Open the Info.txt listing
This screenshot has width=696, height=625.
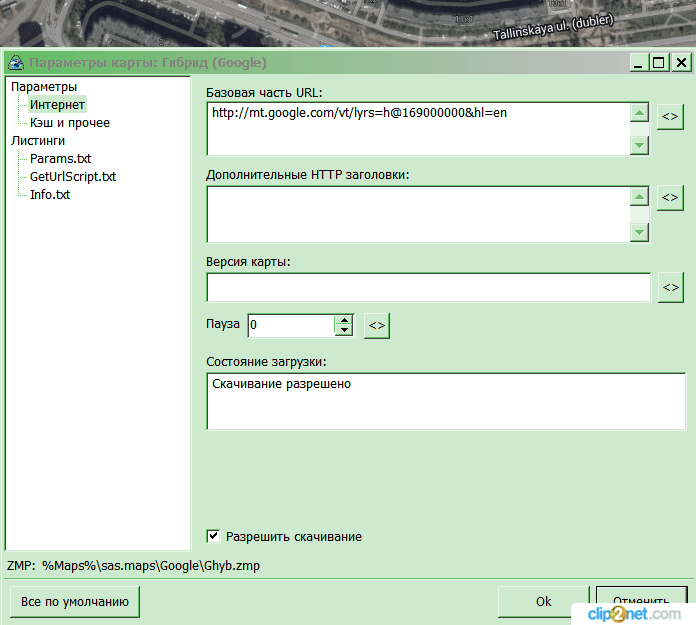[50, 195]
